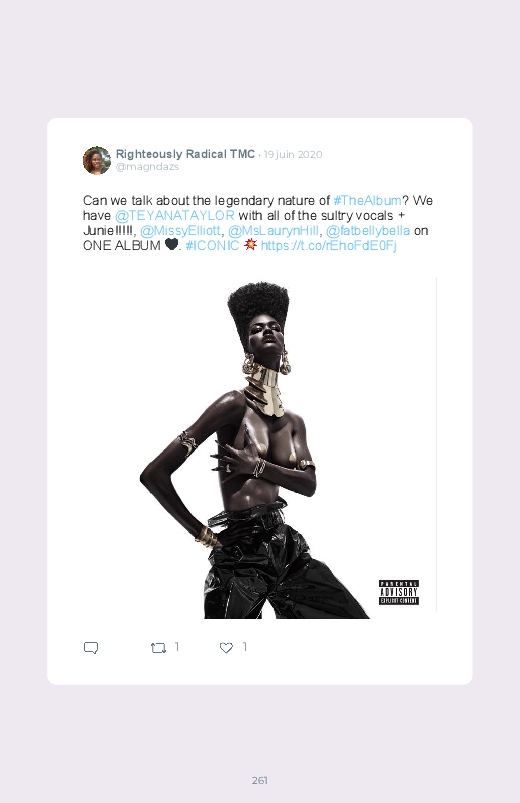Open the @MsLaurynHill mention link

(273, 230)
